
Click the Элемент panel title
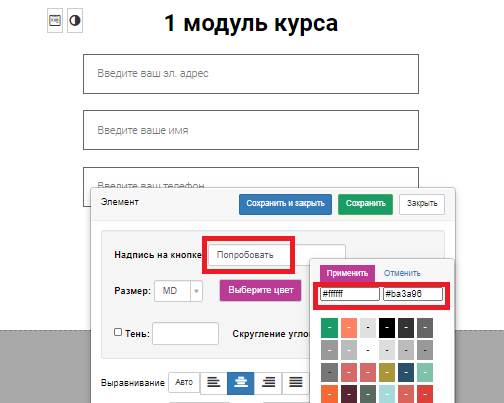click(x=119, y=202)
